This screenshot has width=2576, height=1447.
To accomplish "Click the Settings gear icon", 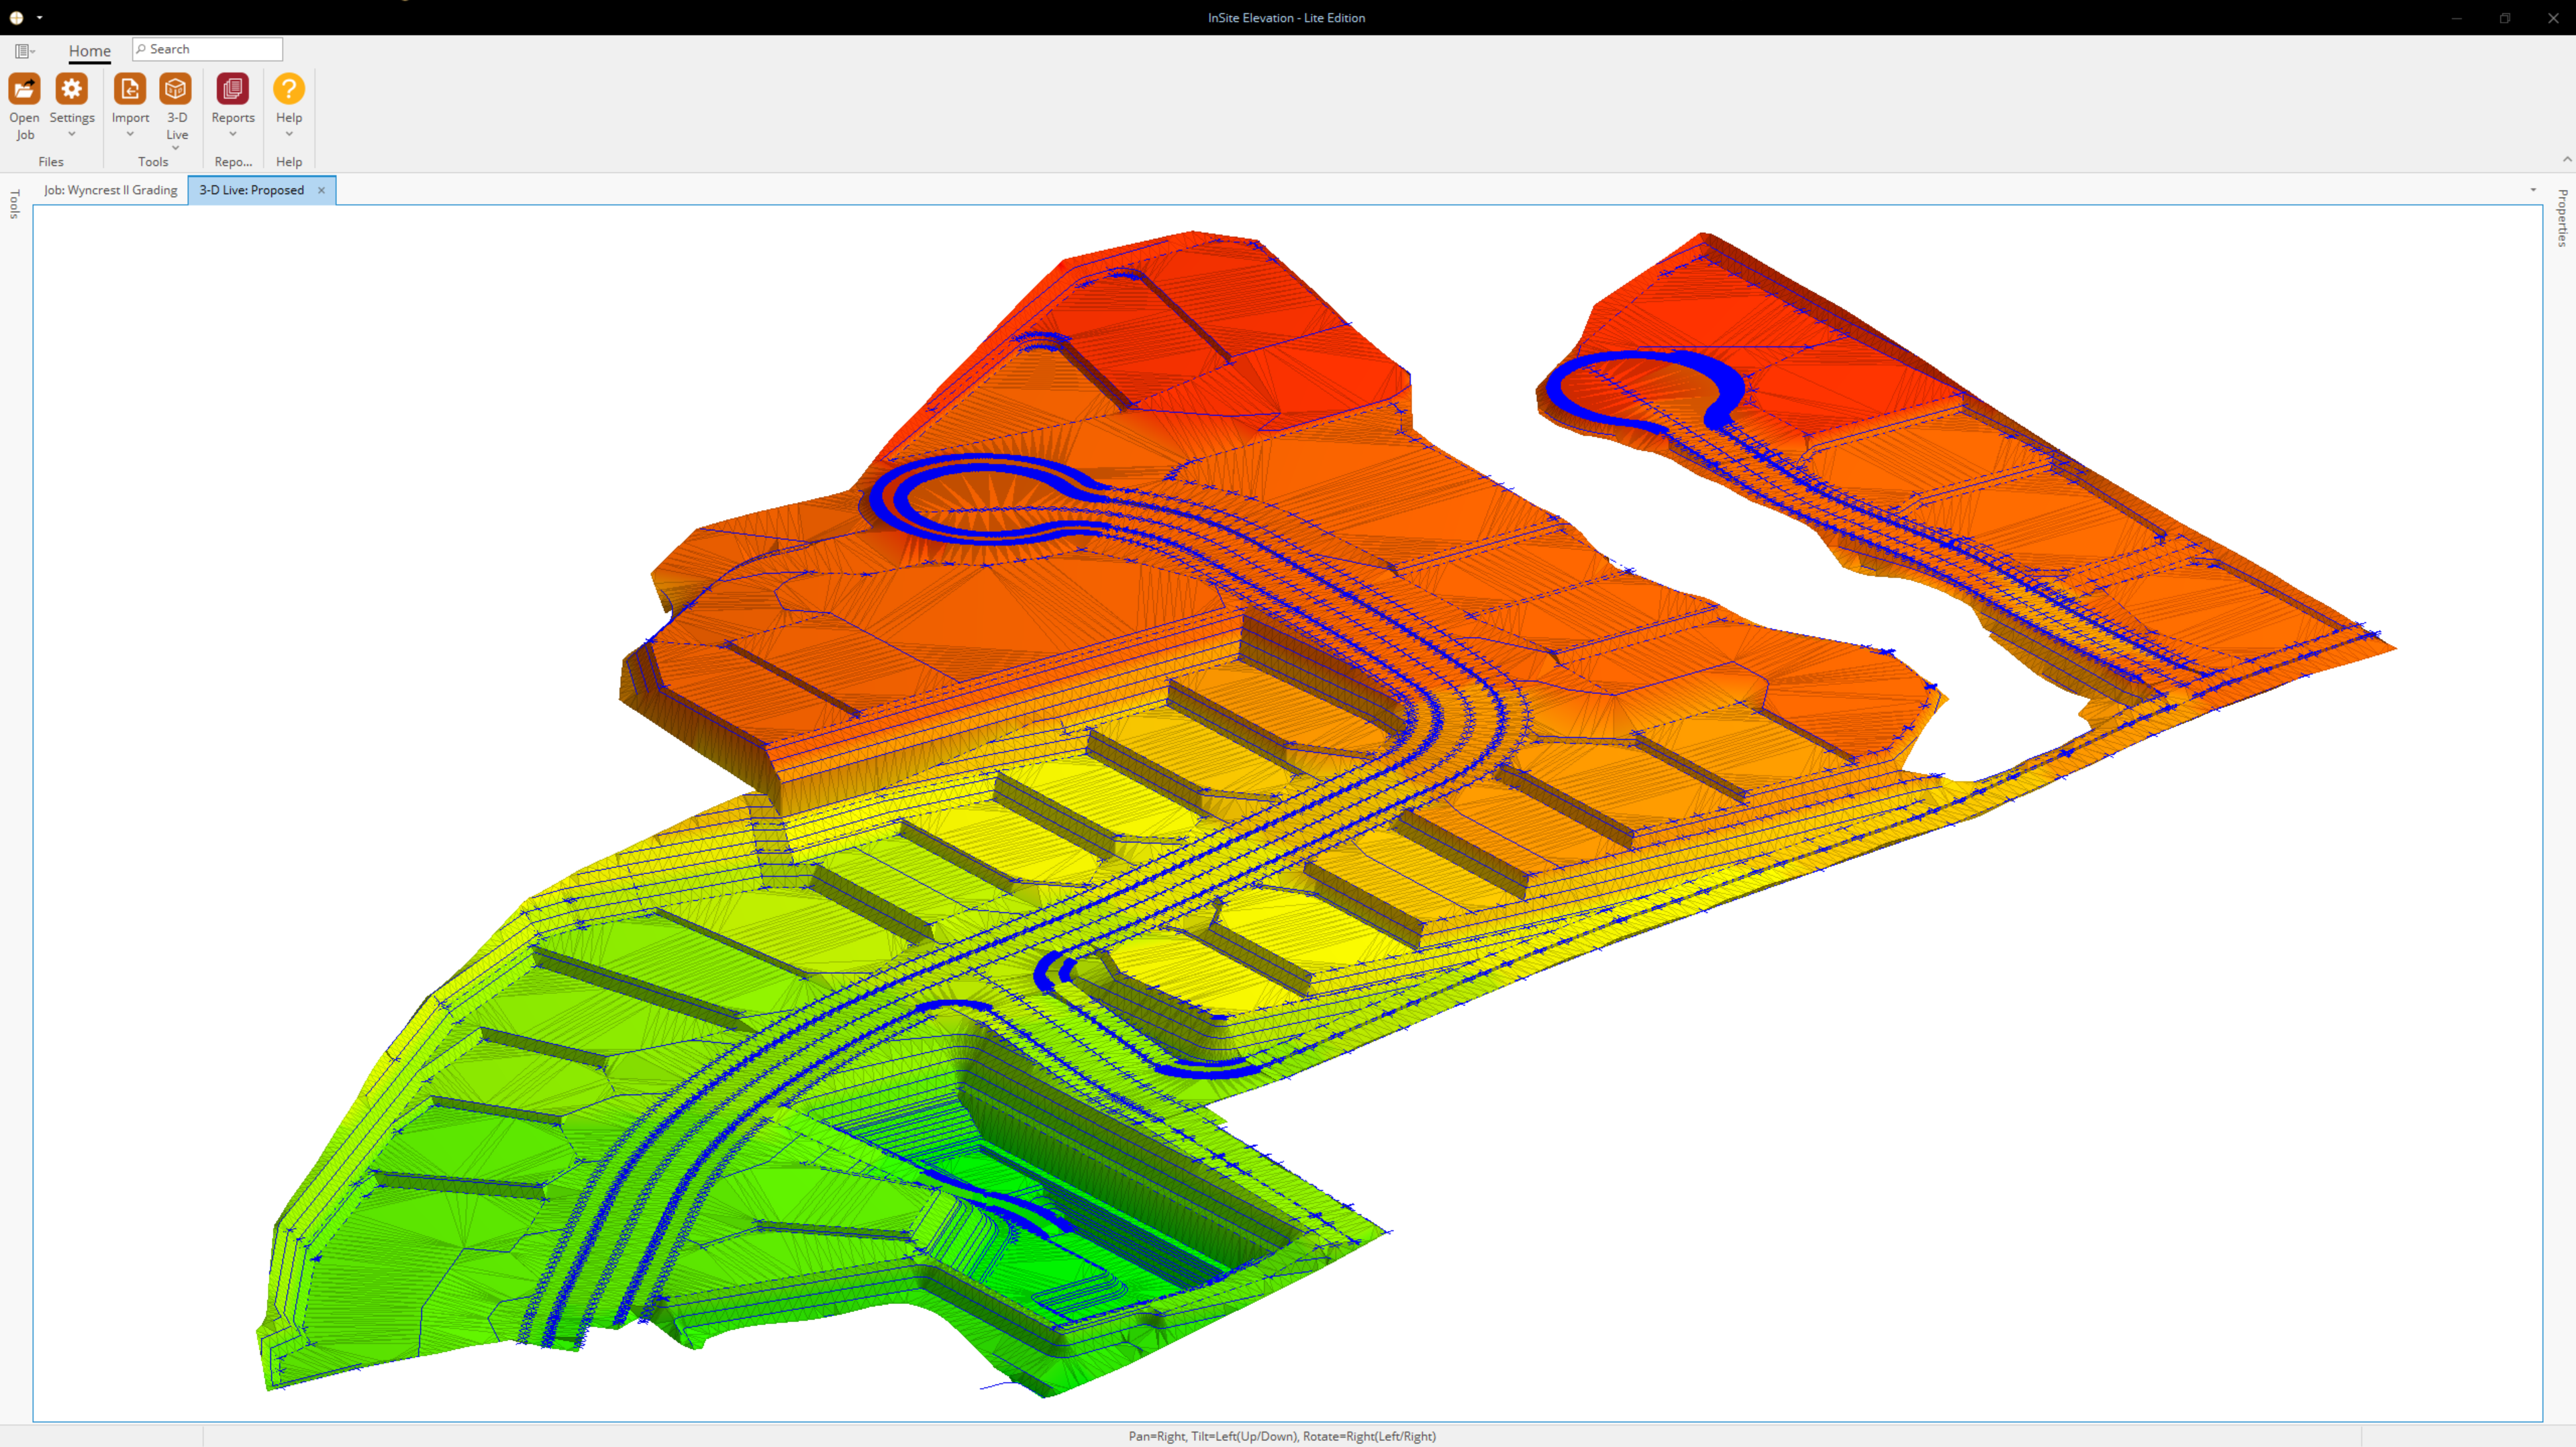I will [x=72, y=89].
